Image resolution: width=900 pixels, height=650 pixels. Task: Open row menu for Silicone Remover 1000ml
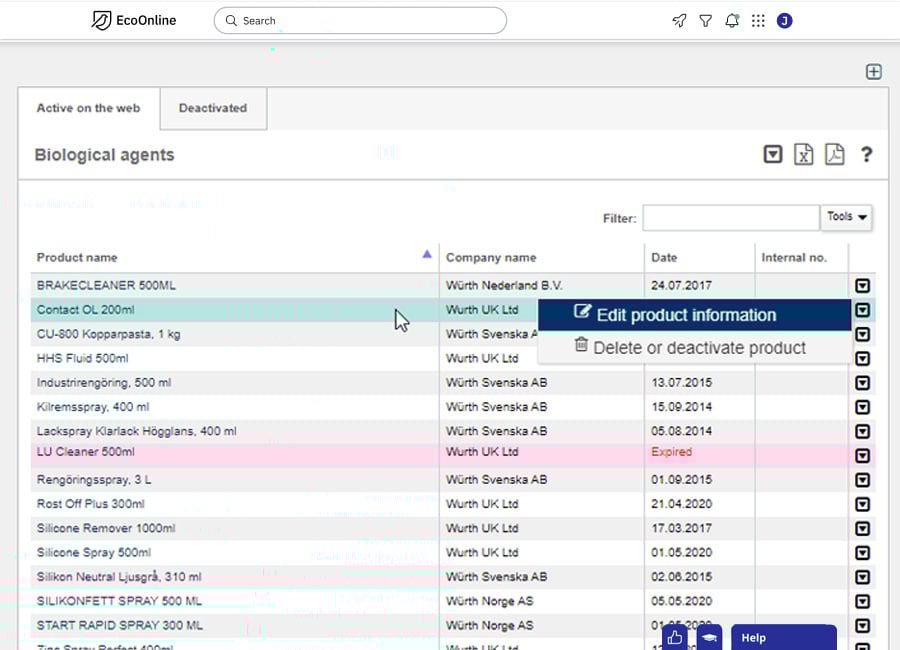862,528
